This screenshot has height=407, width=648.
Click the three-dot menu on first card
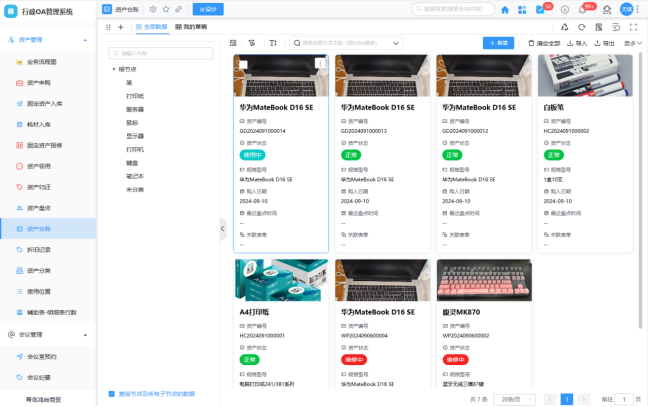pyautogui.click(x=319, y=63)
